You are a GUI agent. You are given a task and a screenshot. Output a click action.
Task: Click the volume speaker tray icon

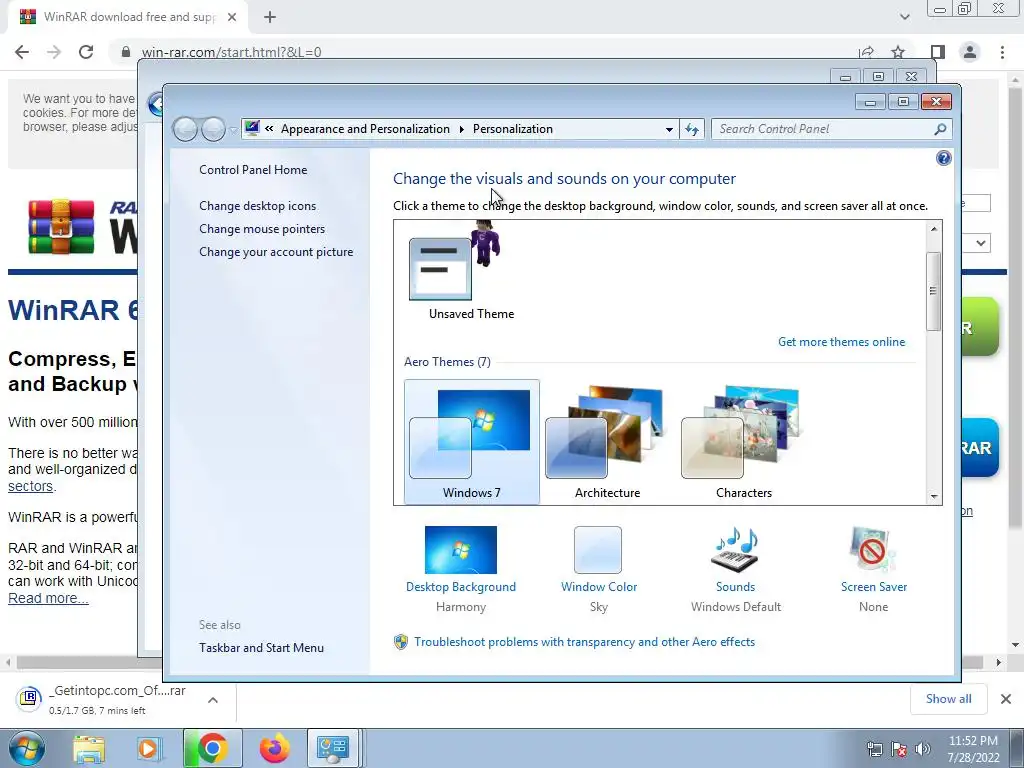tap(922, 749)
